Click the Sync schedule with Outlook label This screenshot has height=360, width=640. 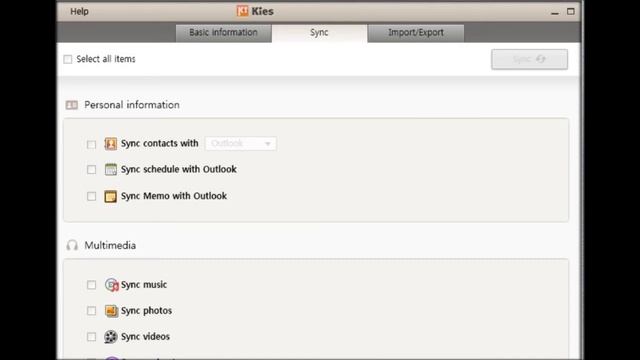click(x=179, y=169)
